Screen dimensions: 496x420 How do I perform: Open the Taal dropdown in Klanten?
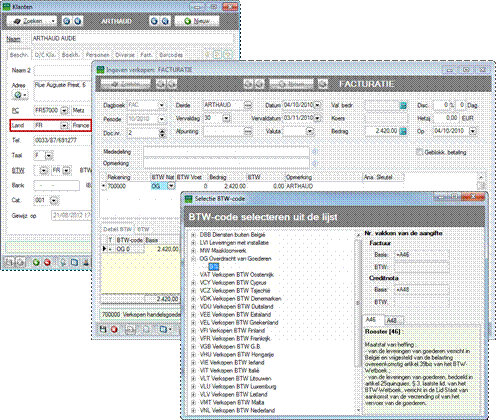[49, 155]
